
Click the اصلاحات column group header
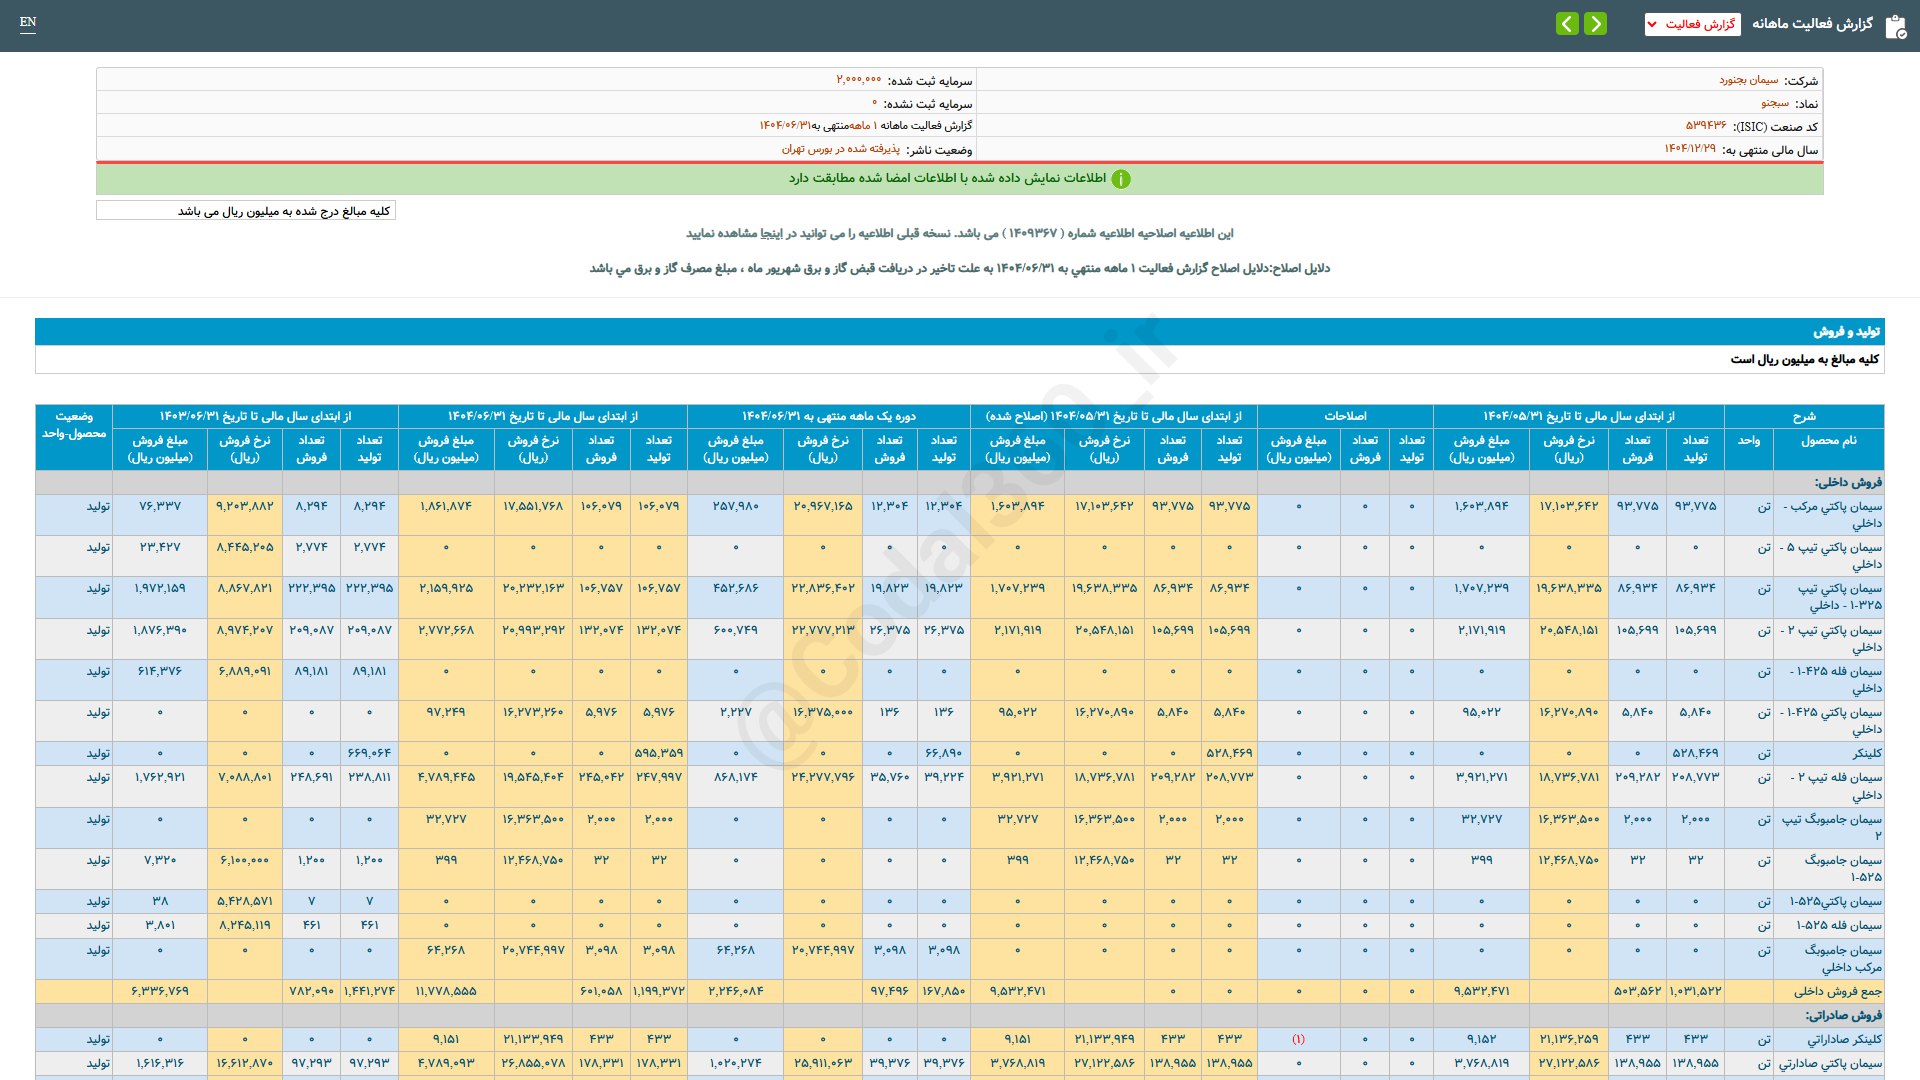point(1344,416)
